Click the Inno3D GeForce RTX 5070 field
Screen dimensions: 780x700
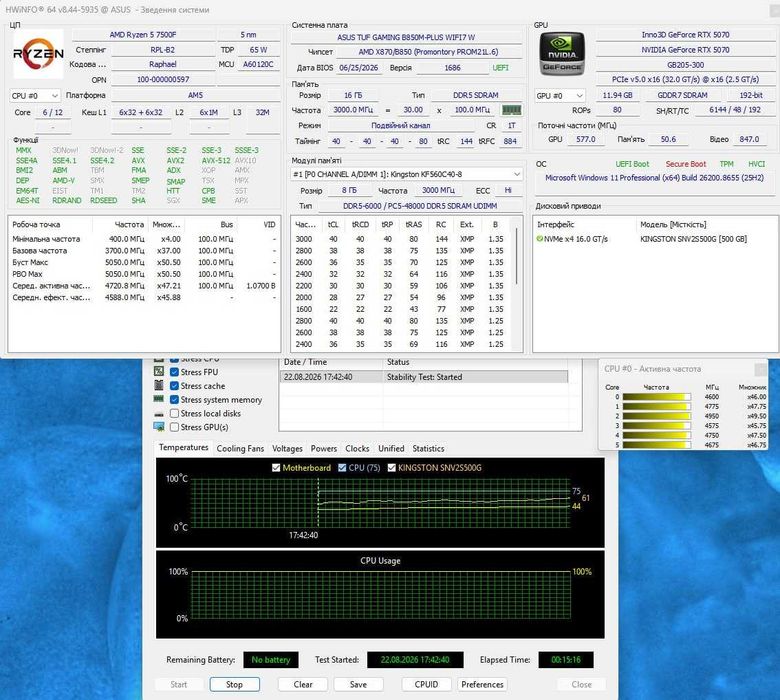coord(685,35)
